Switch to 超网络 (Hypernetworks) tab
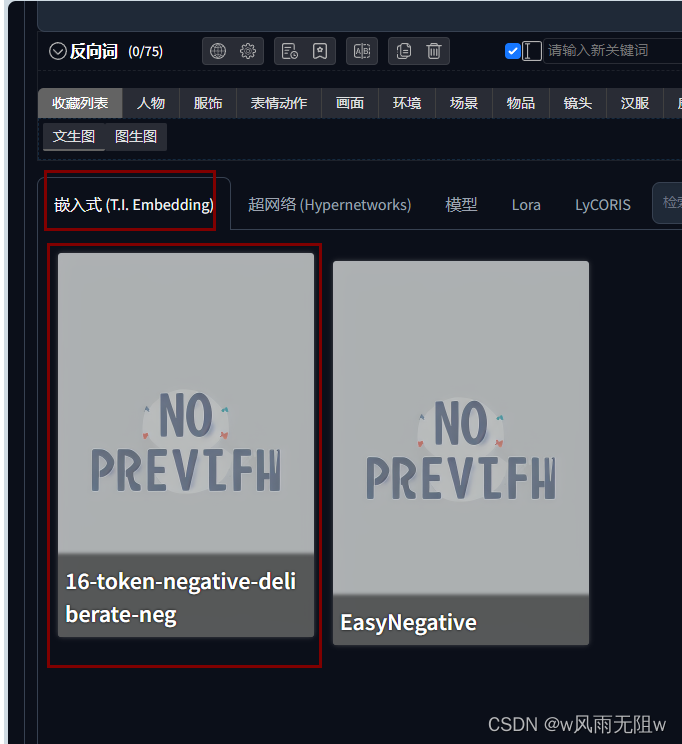Image resolution: width=682 pixels, height=744 pixels. [x=329, y=205]
